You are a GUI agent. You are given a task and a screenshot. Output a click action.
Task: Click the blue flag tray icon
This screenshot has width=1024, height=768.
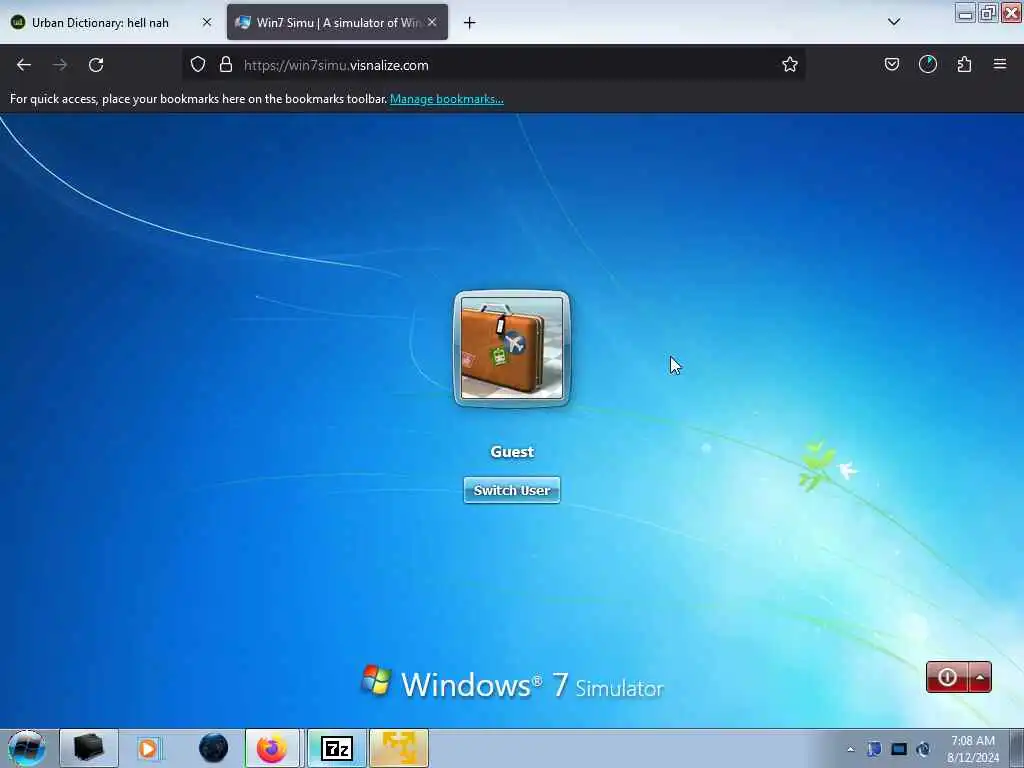point(874,749)
